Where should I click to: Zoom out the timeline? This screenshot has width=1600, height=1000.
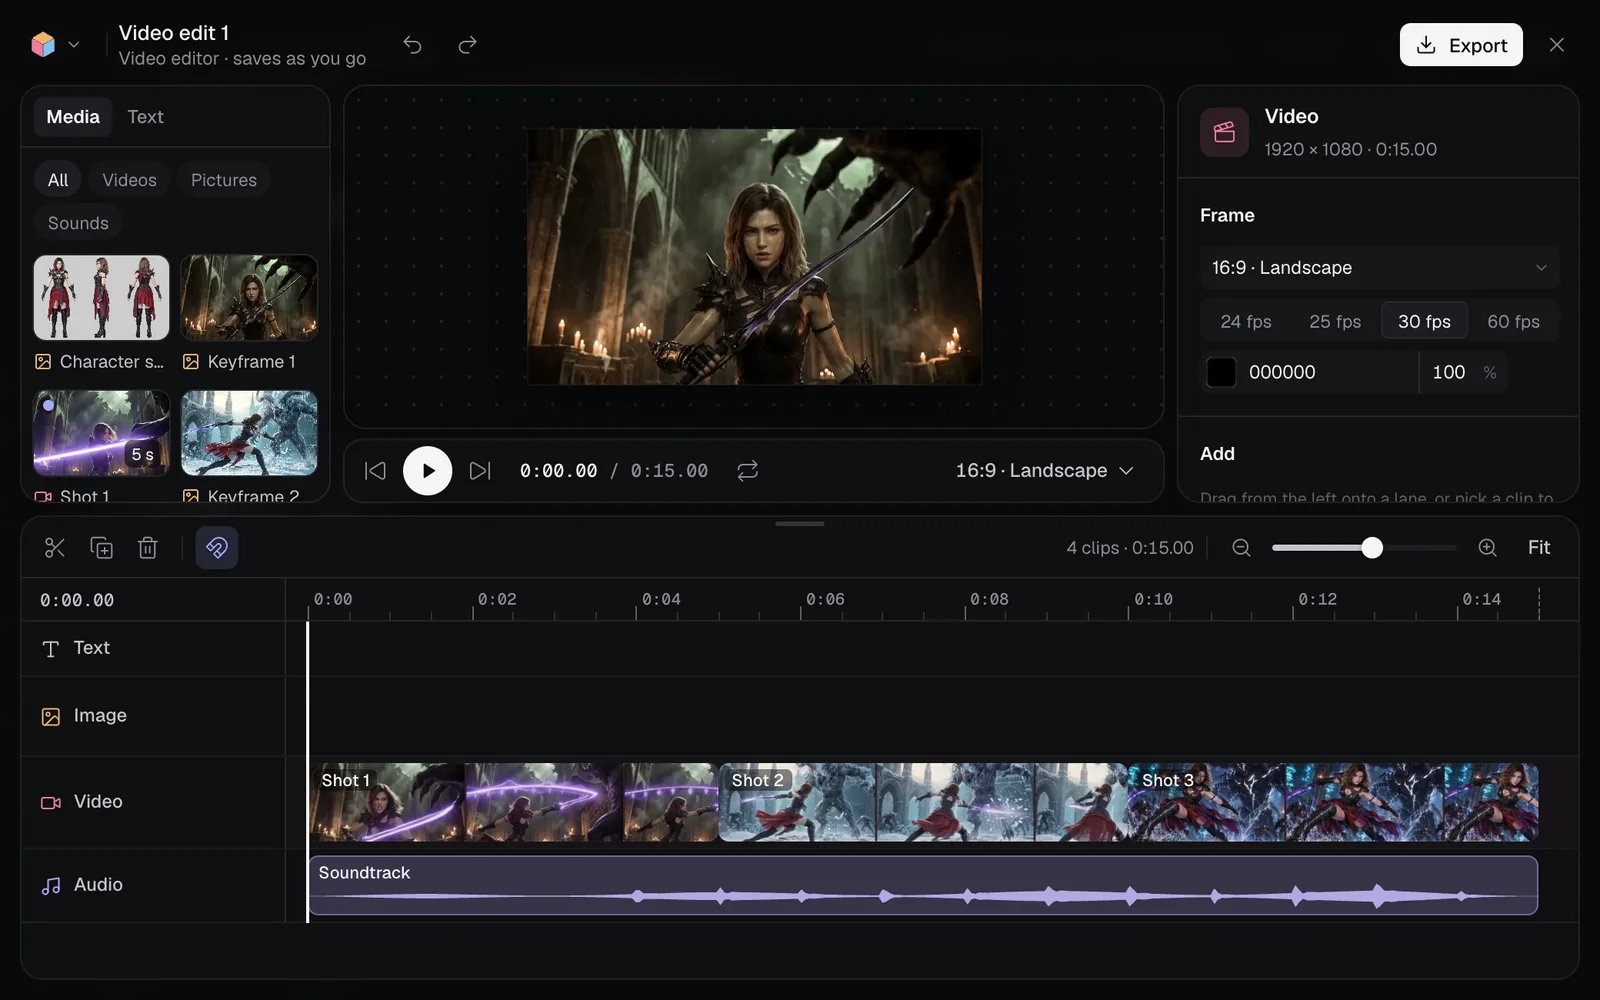[1241, 548]
